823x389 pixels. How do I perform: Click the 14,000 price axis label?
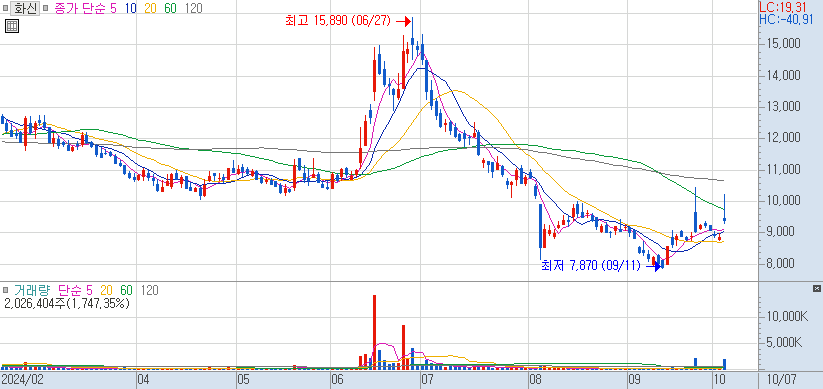coord(783,76)
